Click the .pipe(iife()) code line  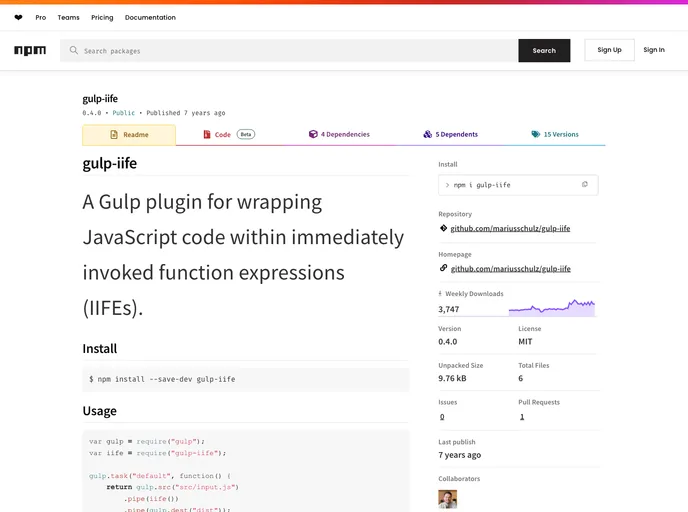(151, 499)
